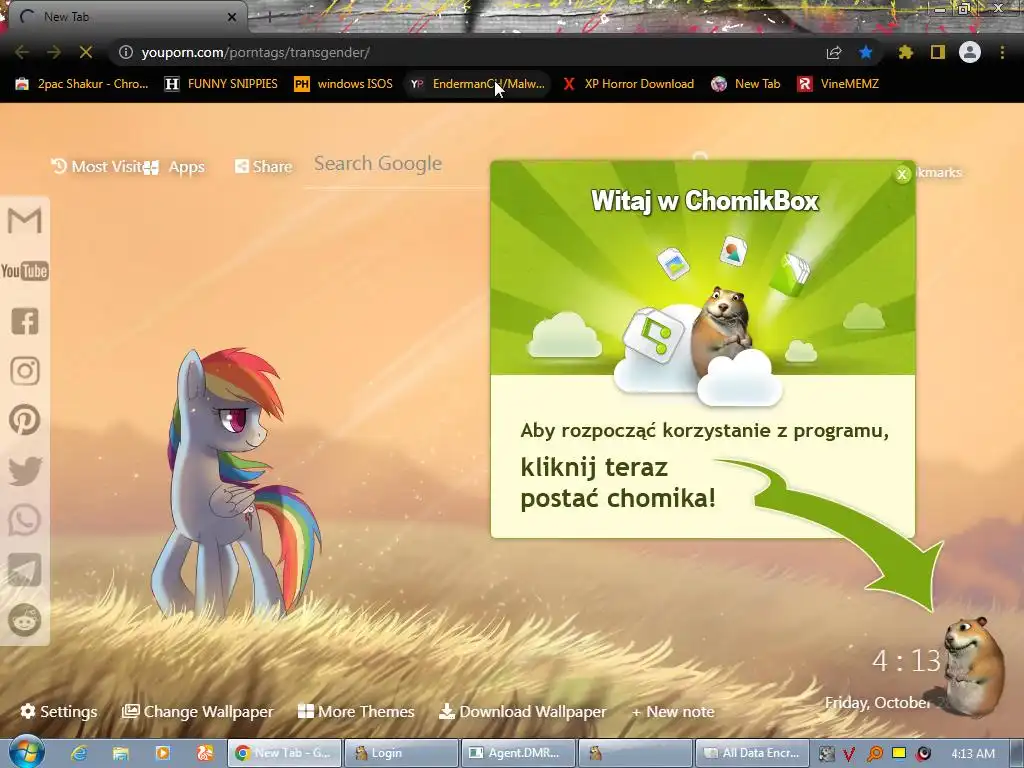This screenshot has height=768, width=1024.
Task: Open FUNNY SNIPPIES bookmark
Action: [221, 84]
